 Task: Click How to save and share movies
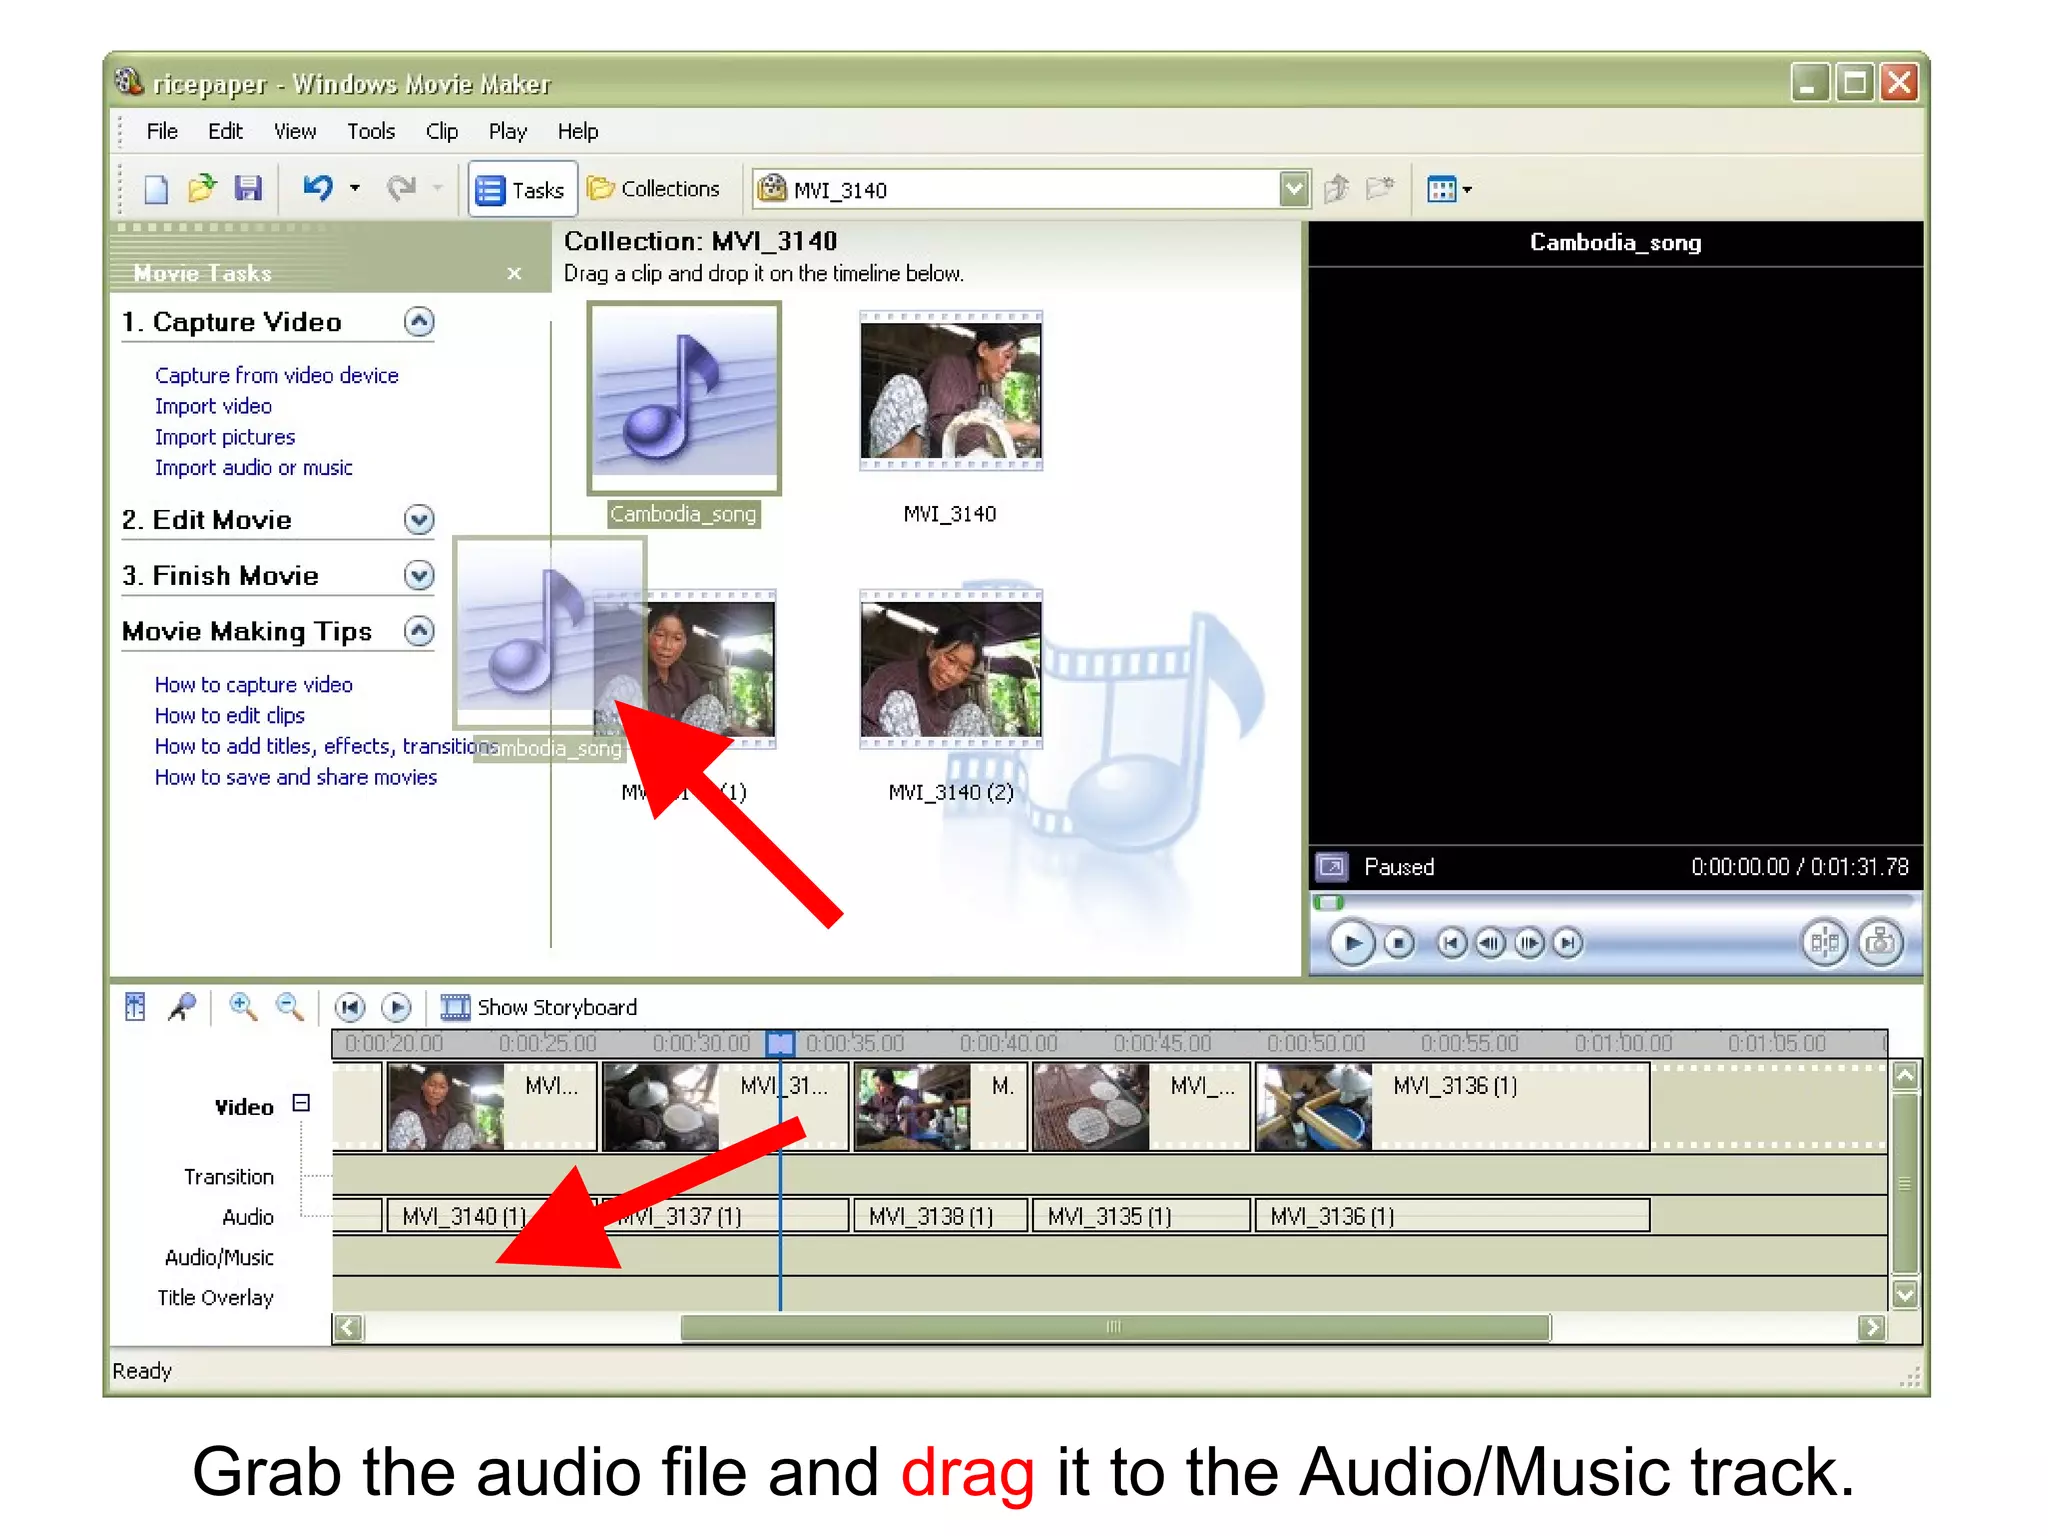(x=295, y=777)
